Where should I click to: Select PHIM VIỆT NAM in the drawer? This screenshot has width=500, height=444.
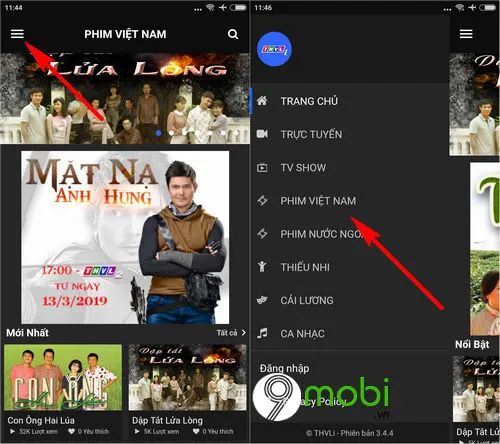(350, 201)
